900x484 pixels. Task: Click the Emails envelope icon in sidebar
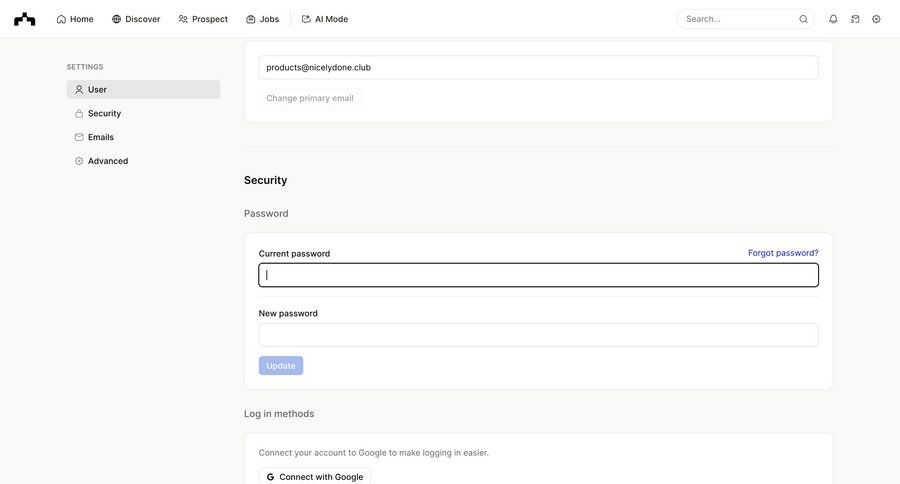tap(79, 137)
